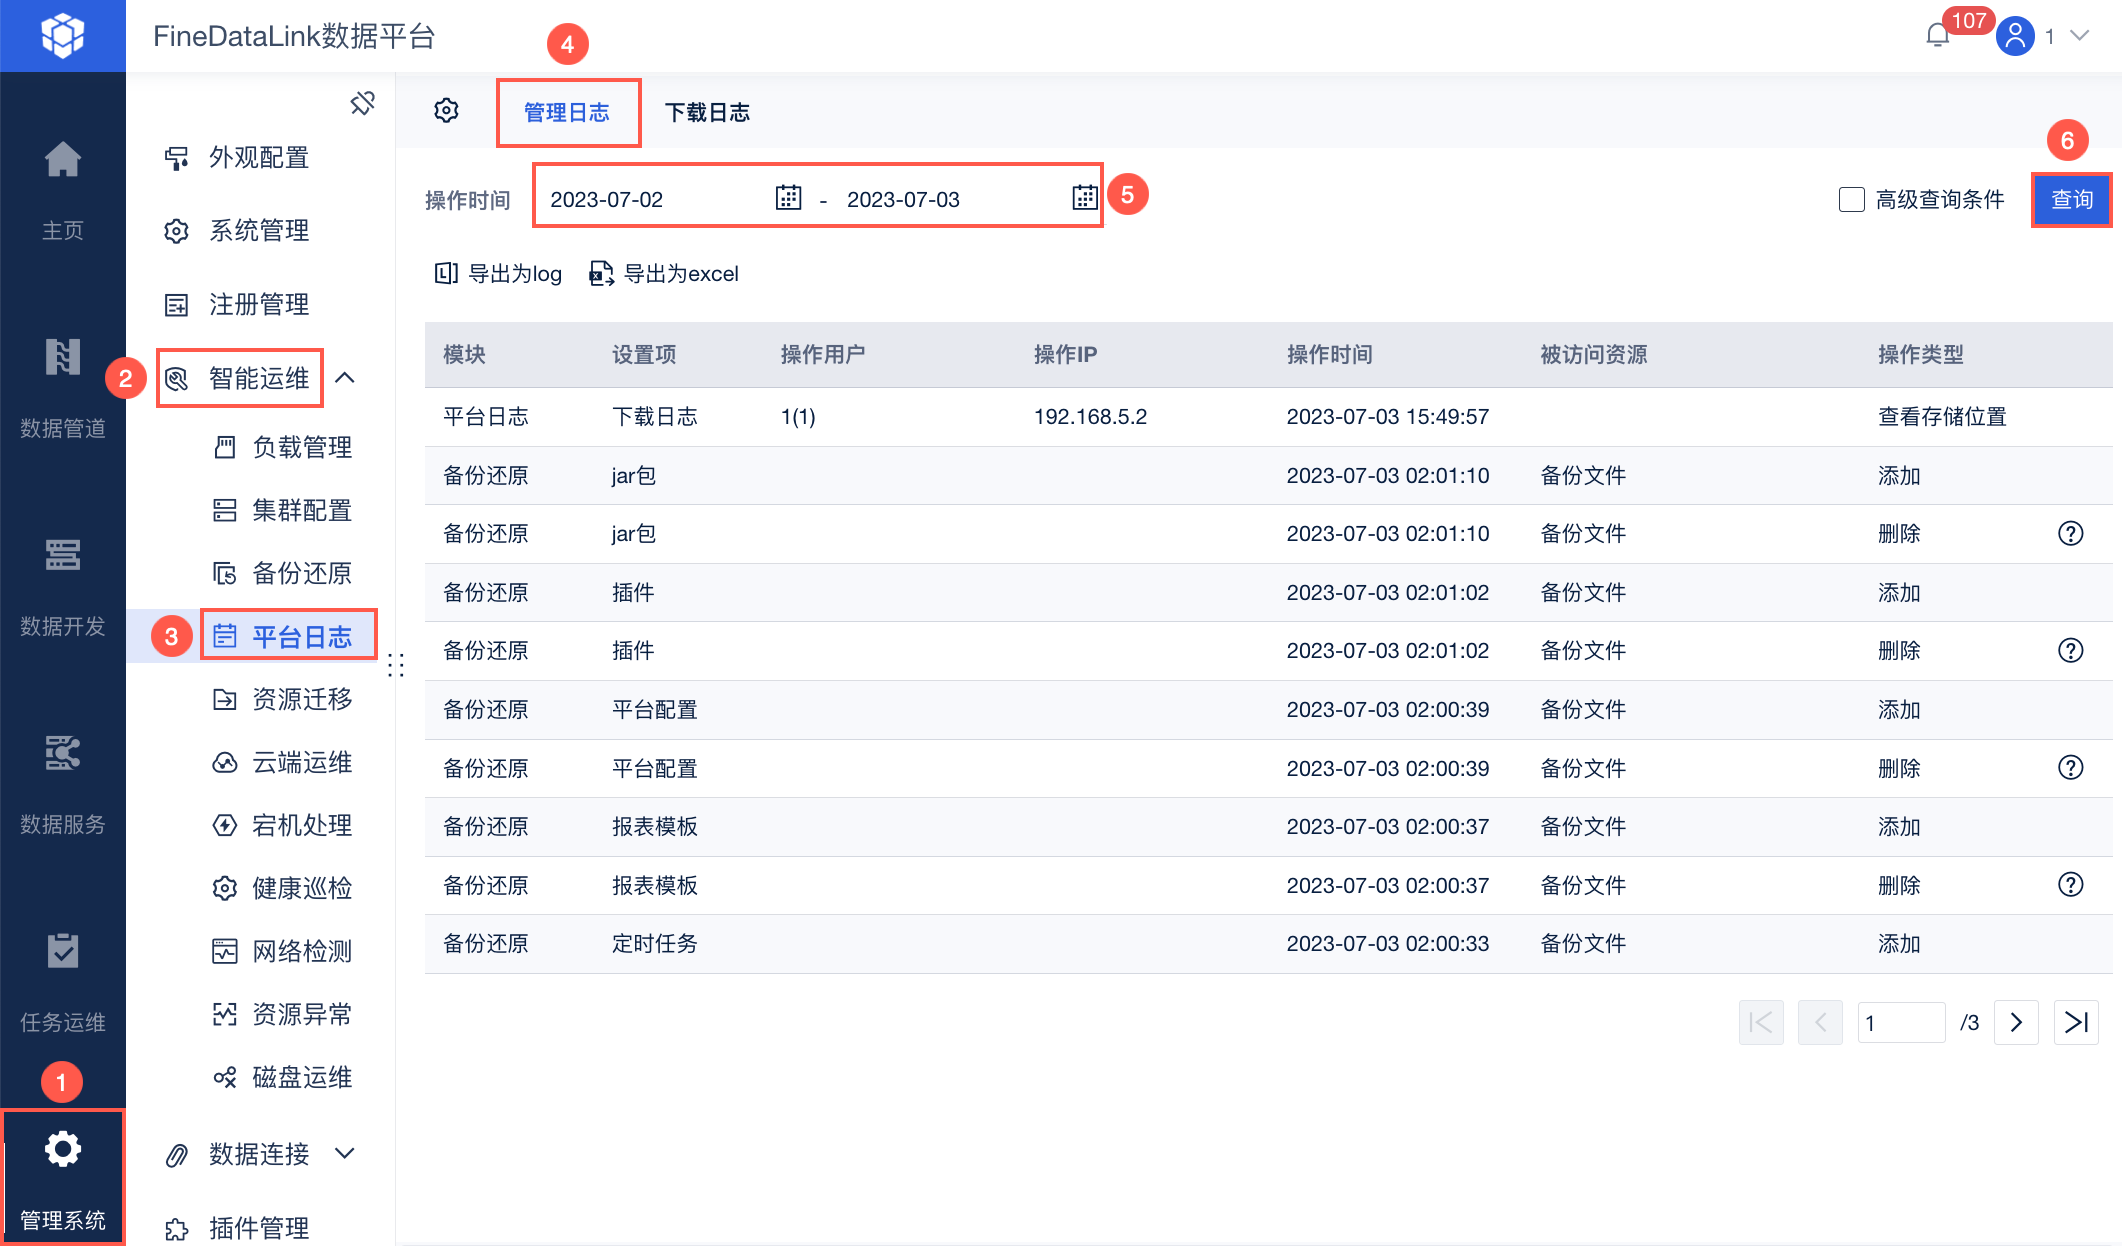The height and width of the screenshot is (1246, 2122).
Task: Expand the 数据连接 menu section
Action: (x=345, y=1154)
